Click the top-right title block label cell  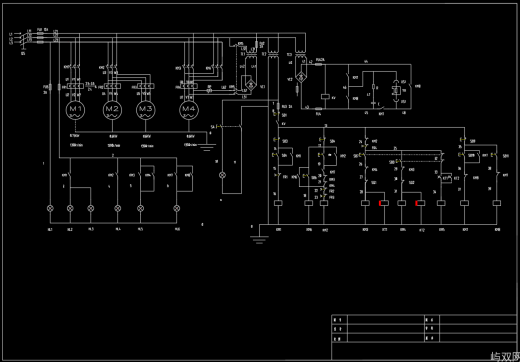(x=432, y=320)
